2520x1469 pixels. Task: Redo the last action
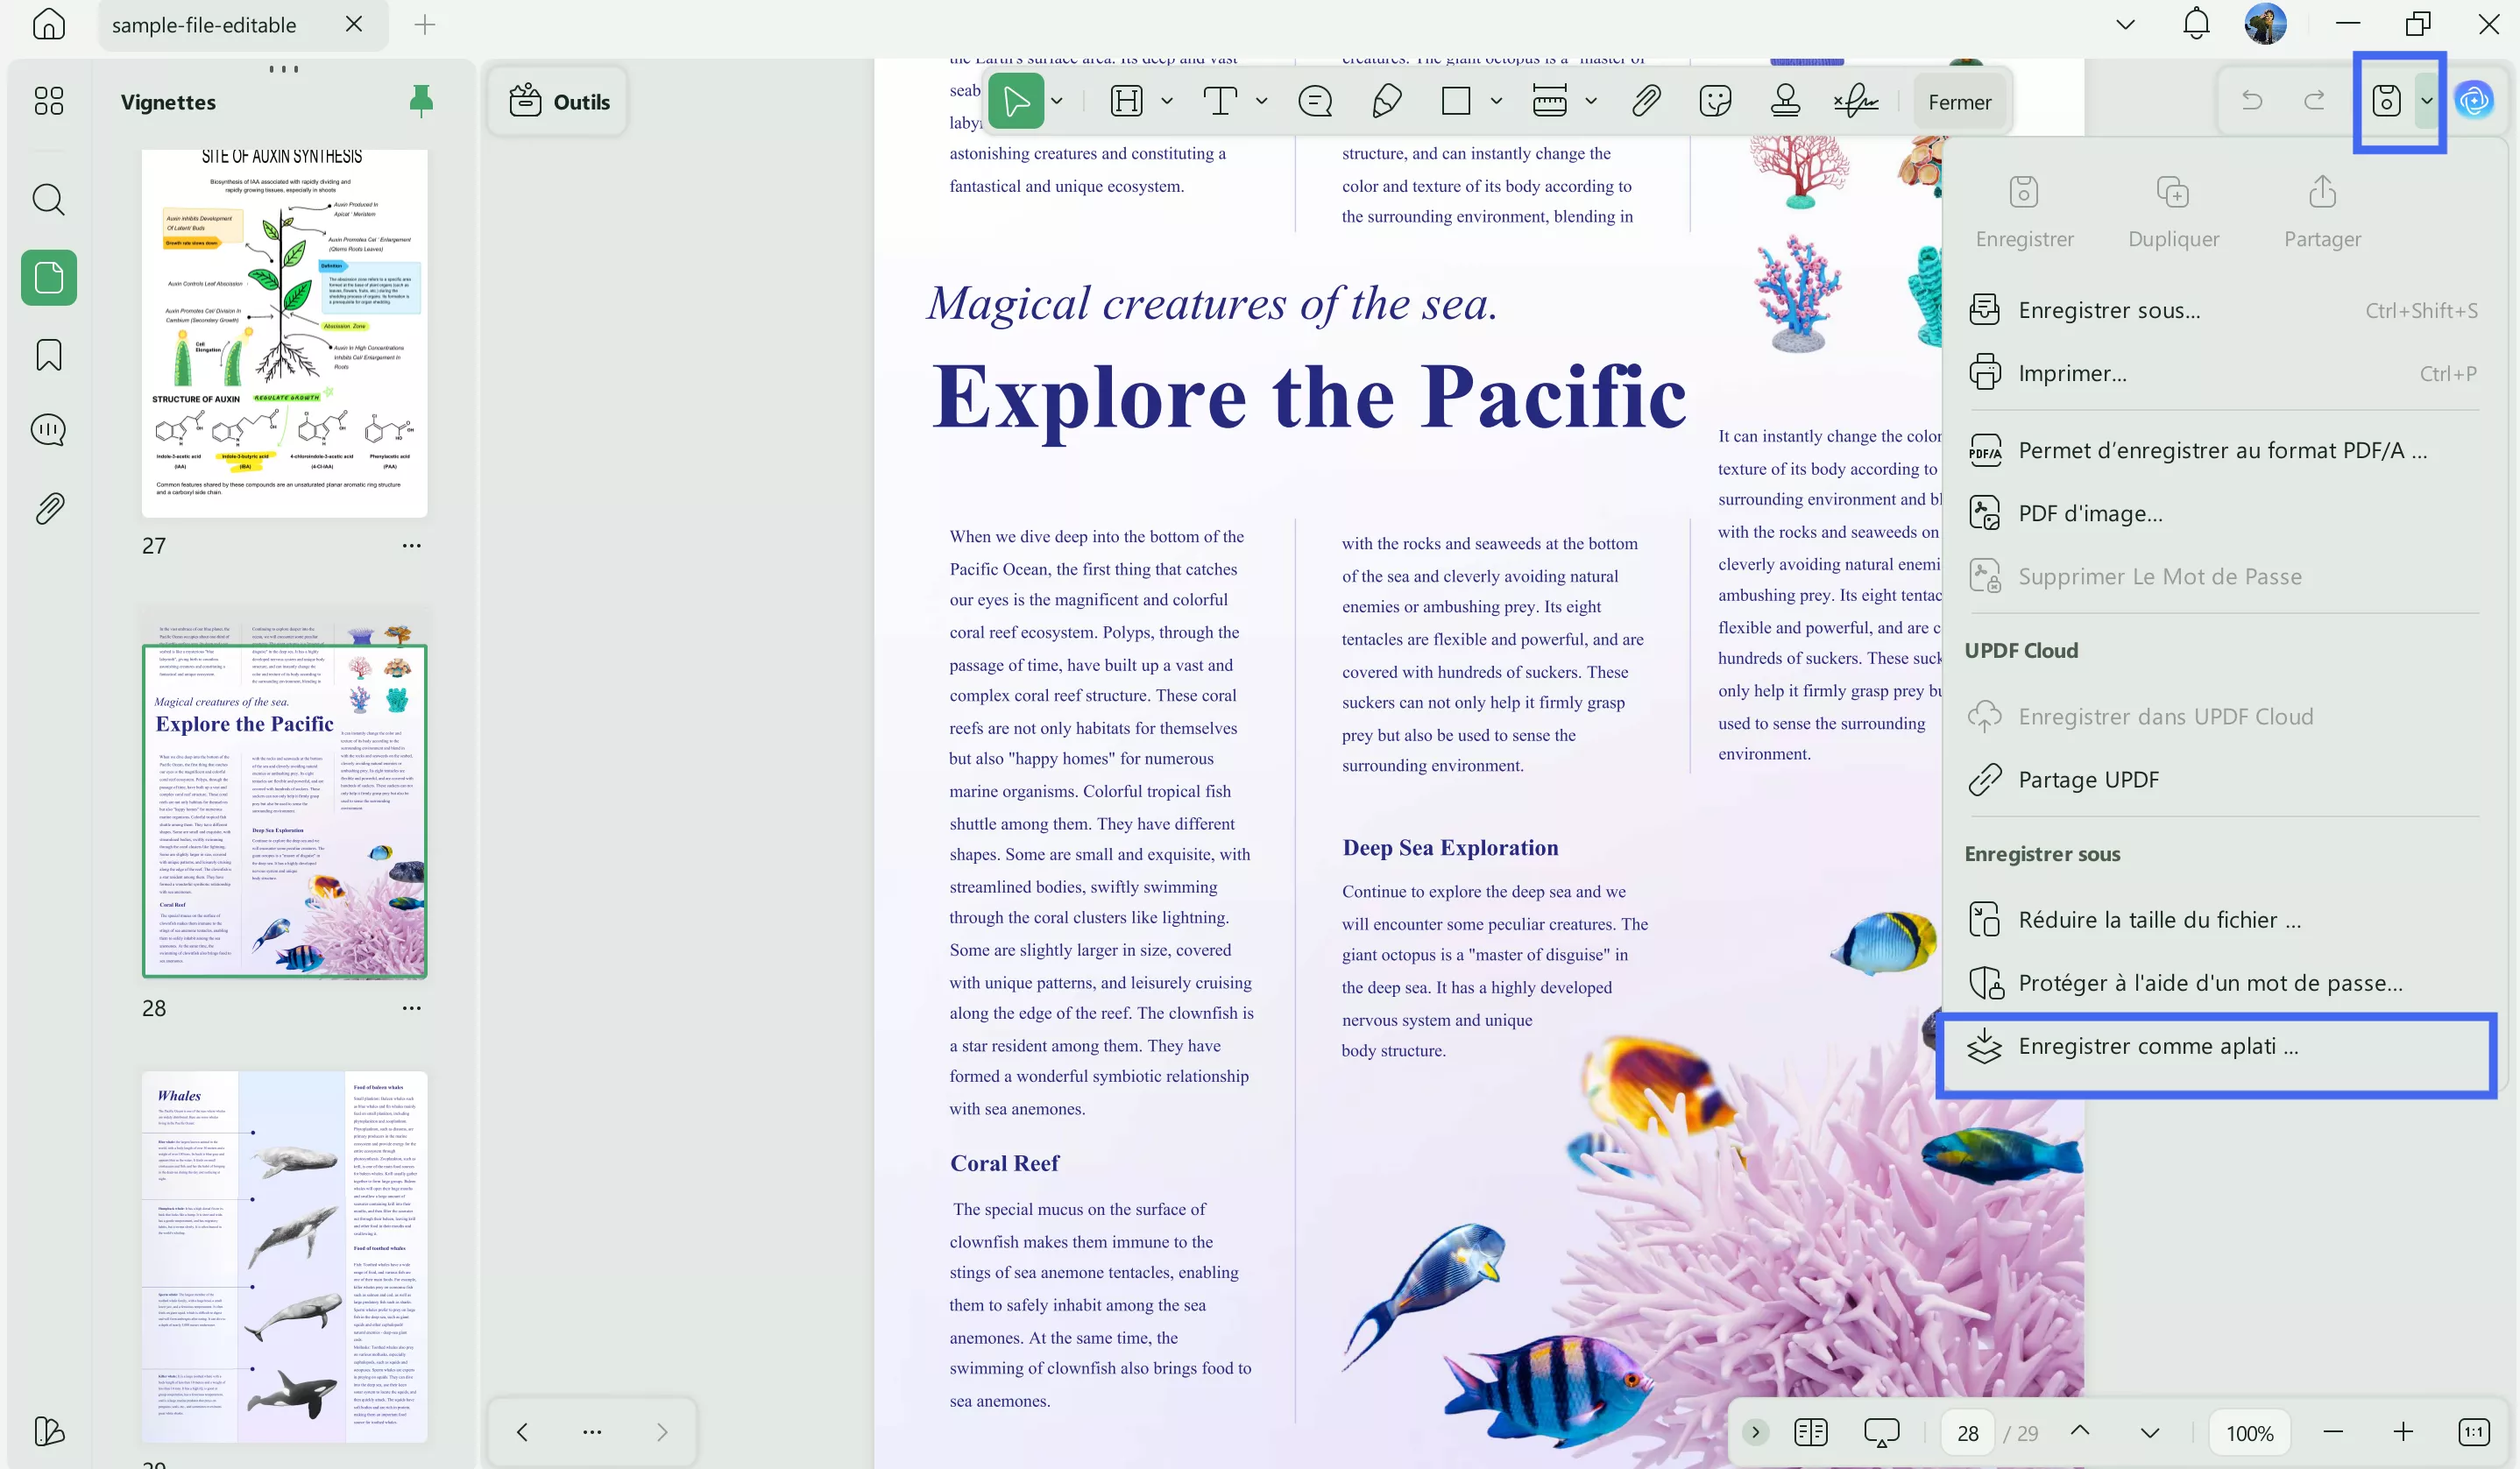pos(2314,100)
